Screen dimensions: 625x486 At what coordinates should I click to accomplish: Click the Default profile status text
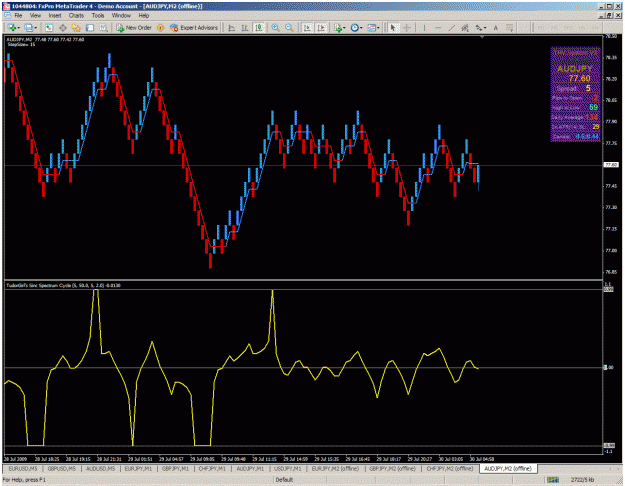click(x=284, y=480)
